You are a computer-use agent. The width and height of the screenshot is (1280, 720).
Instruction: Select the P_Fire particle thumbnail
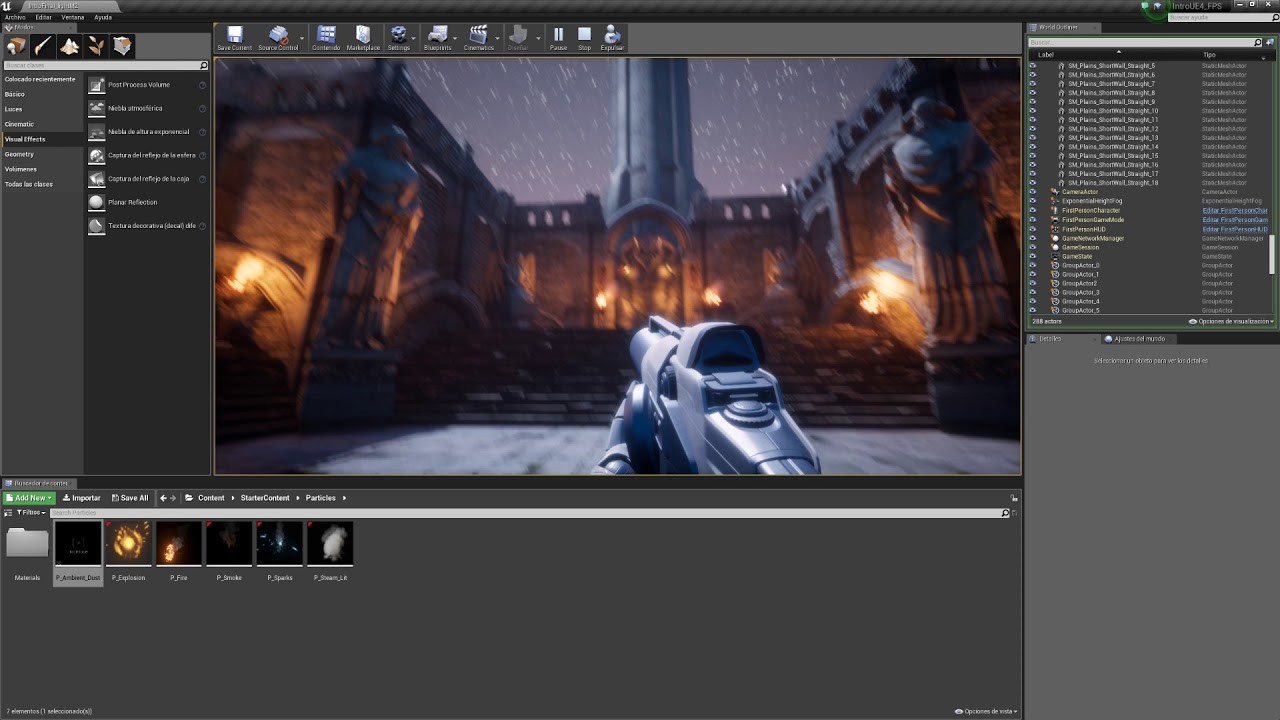coord(178,543)
